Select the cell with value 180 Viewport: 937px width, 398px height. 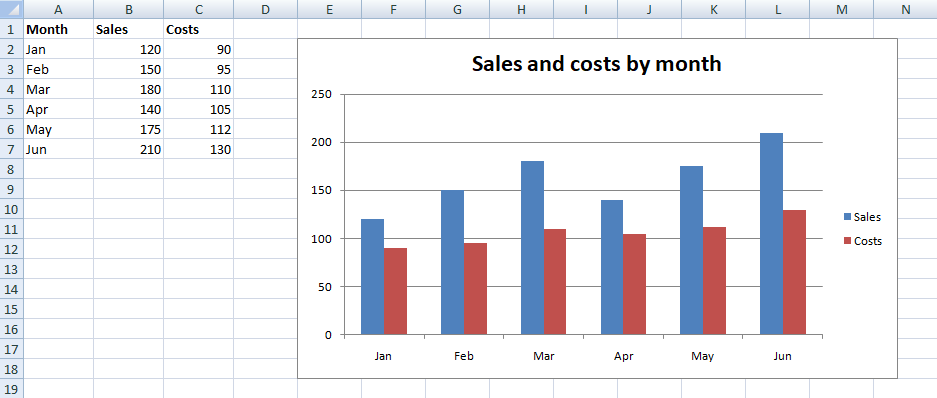(128, 89)
